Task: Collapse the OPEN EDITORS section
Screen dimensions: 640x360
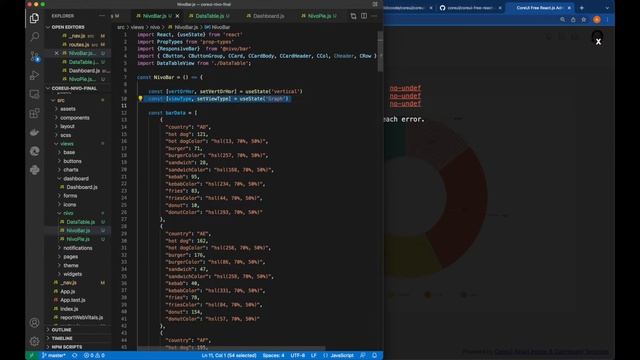Action: click(68, 27)
